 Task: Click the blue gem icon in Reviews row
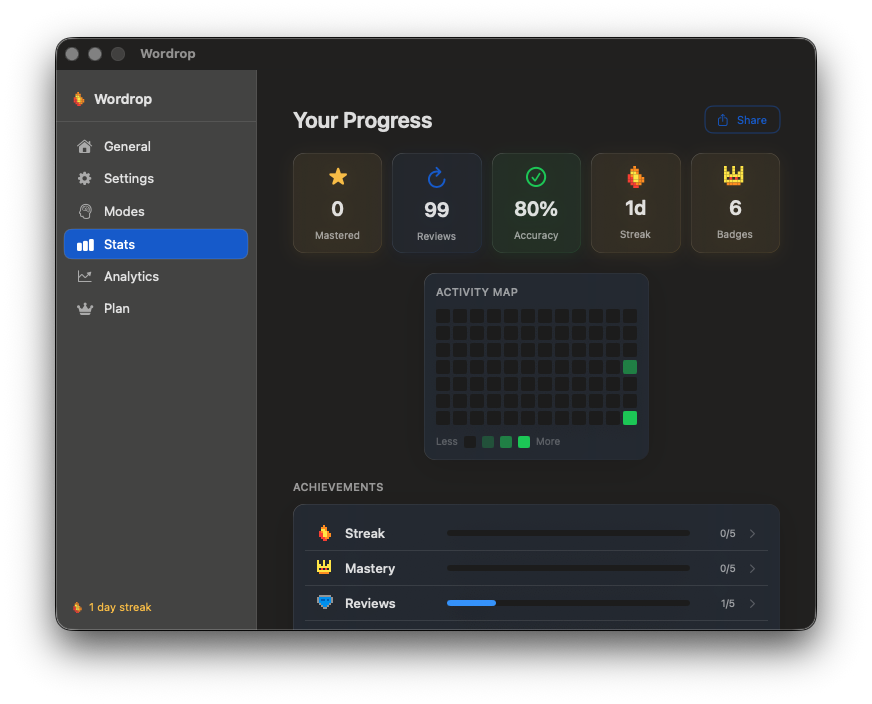coord(325,602)
